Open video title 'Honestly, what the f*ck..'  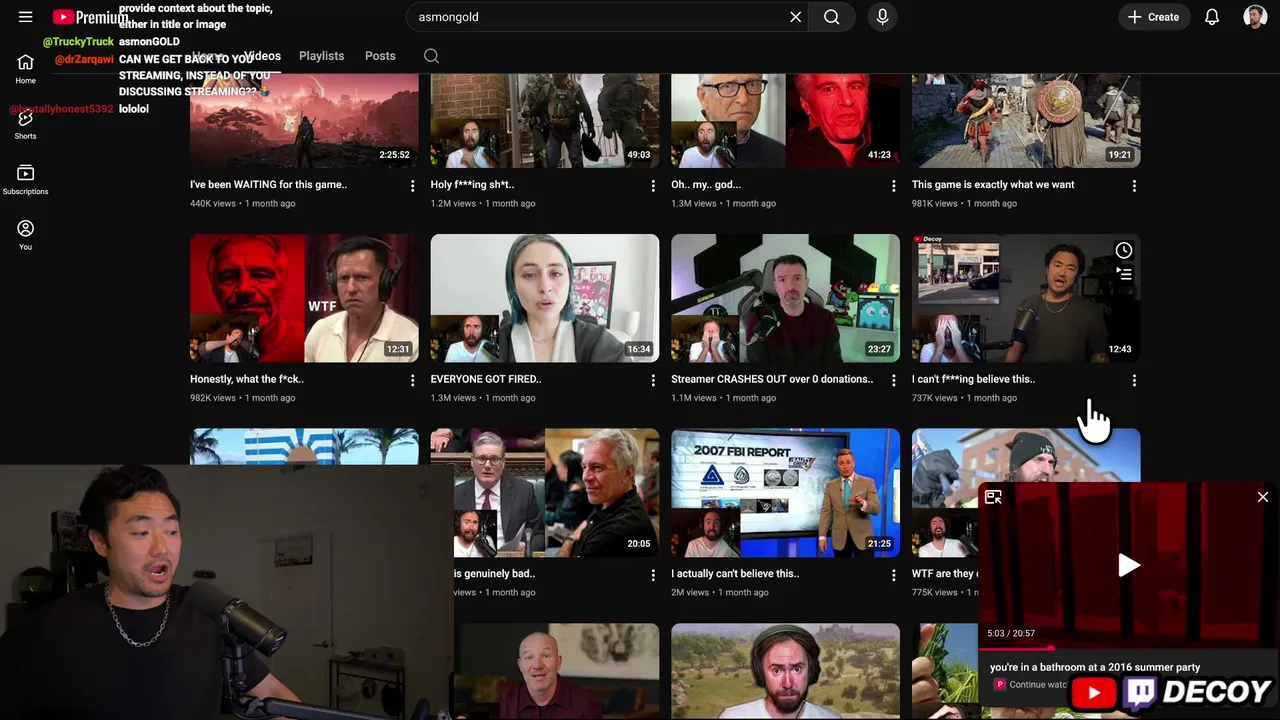click(247, 379)
